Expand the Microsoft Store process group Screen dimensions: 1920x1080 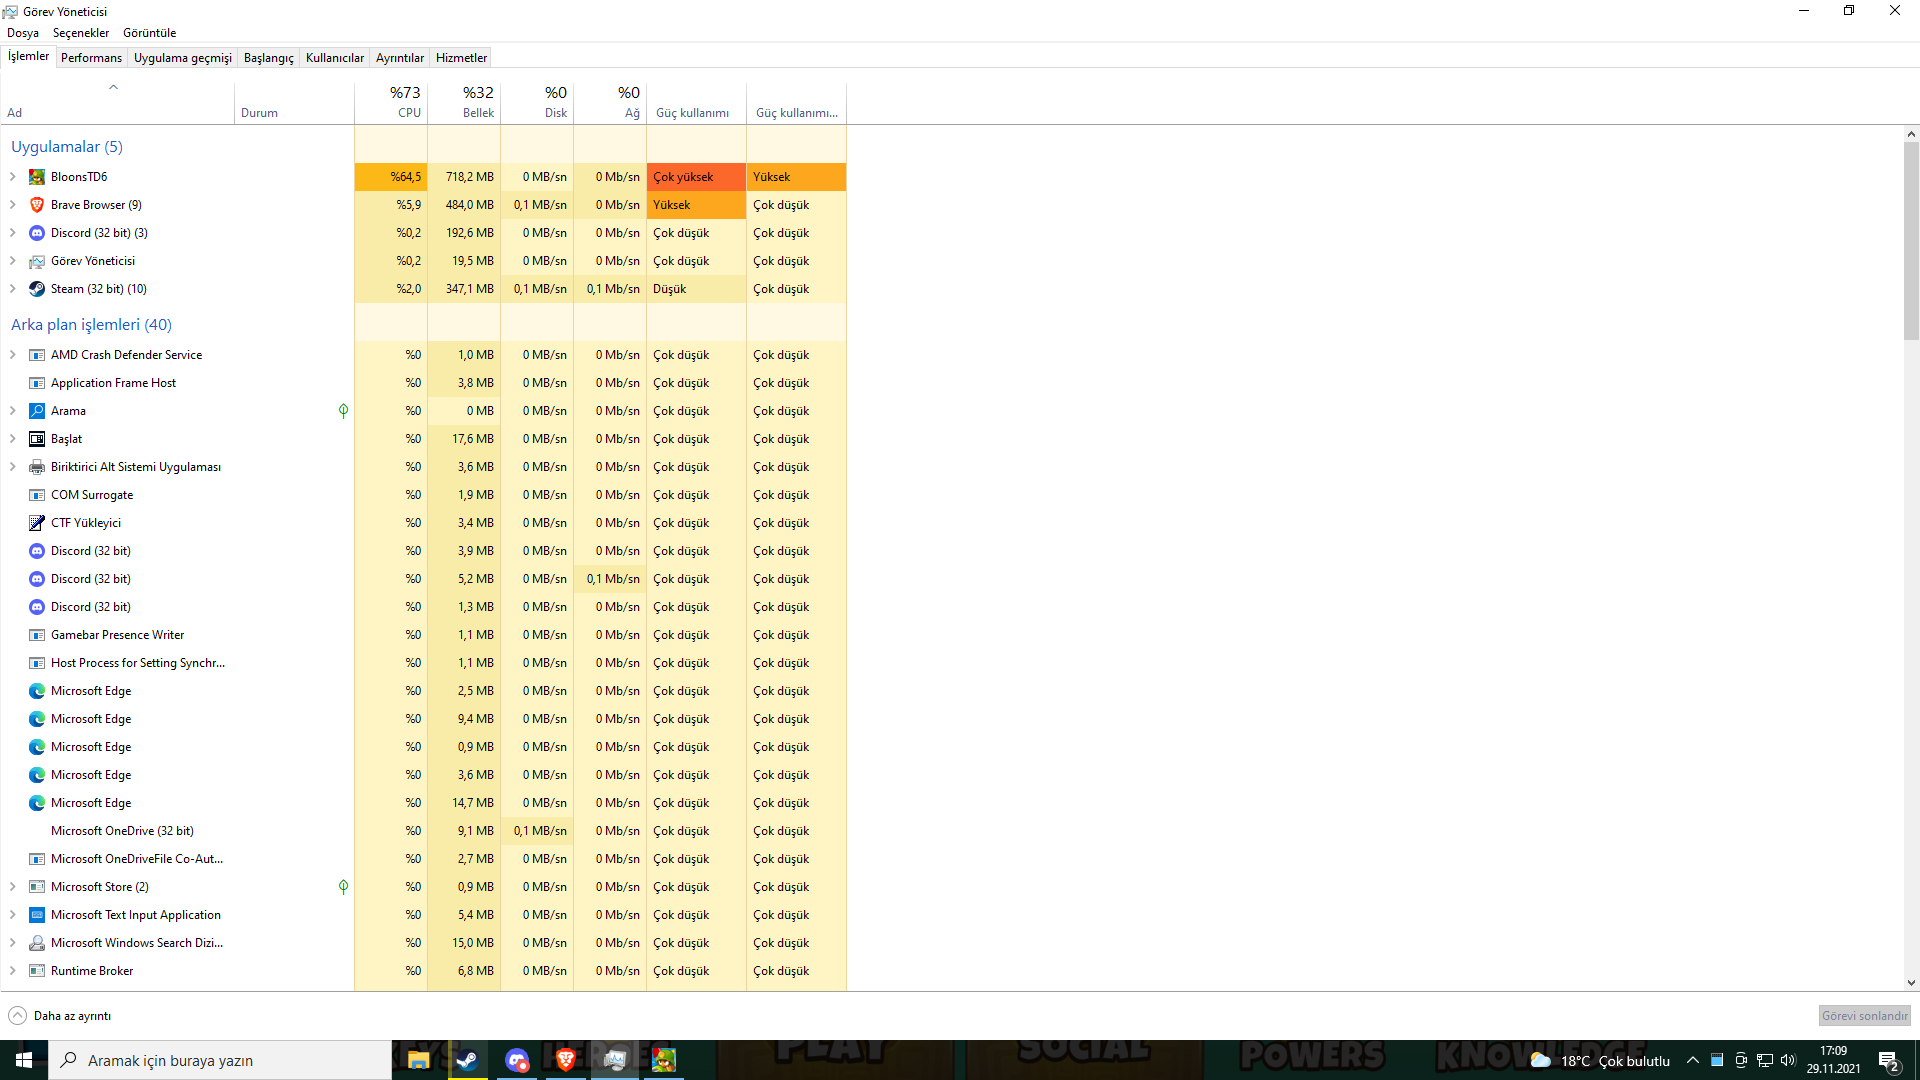(13, 887)
